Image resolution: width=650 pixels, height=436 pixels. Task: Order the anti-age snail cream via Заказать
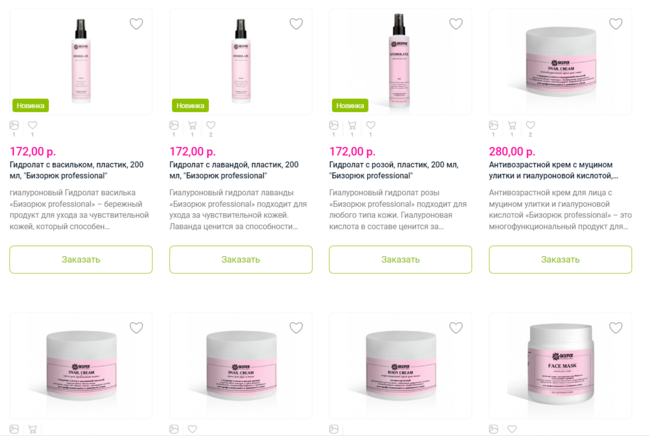pyautogui.click(x=560, y=259)
